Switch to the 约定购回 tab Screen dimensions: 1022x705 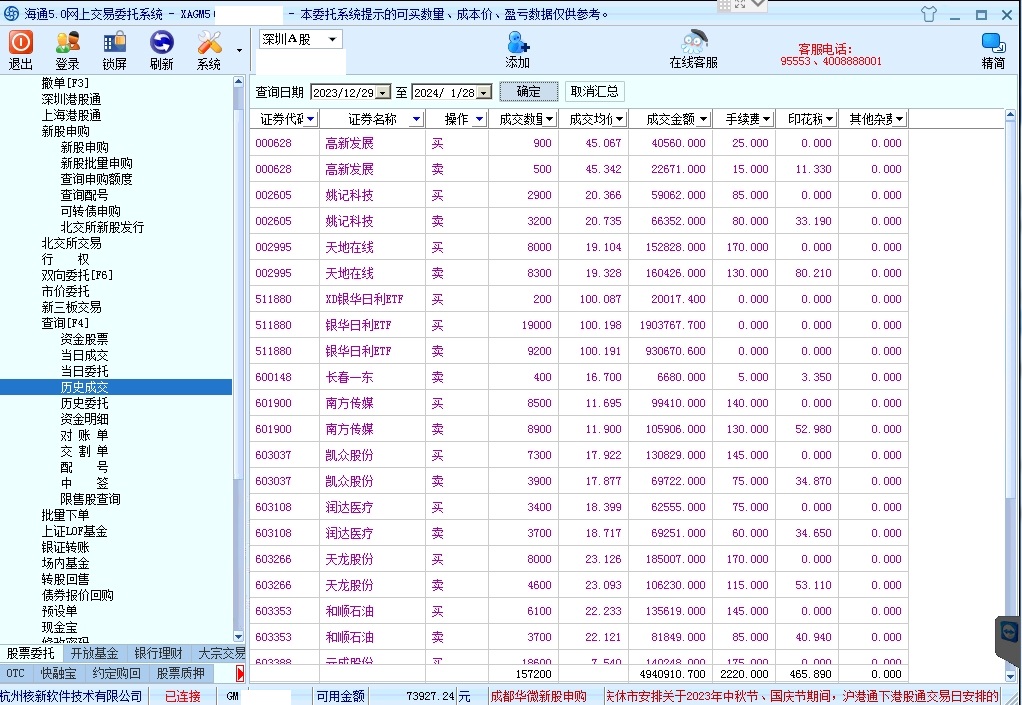116,673
